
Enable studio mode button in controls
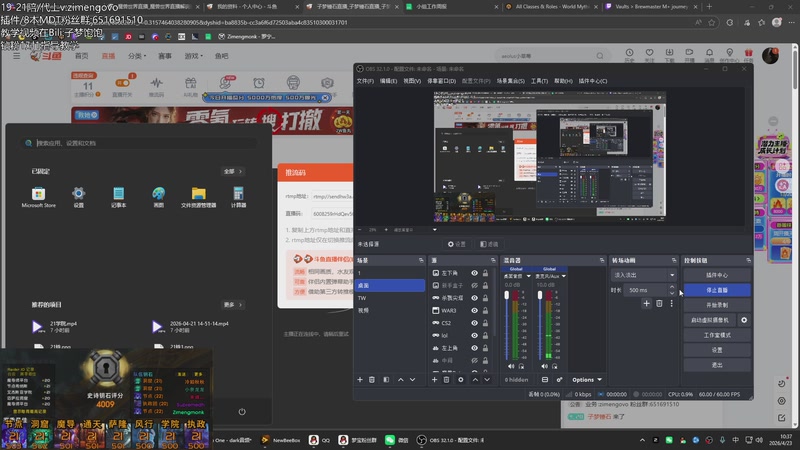click(x=717, y=335)
